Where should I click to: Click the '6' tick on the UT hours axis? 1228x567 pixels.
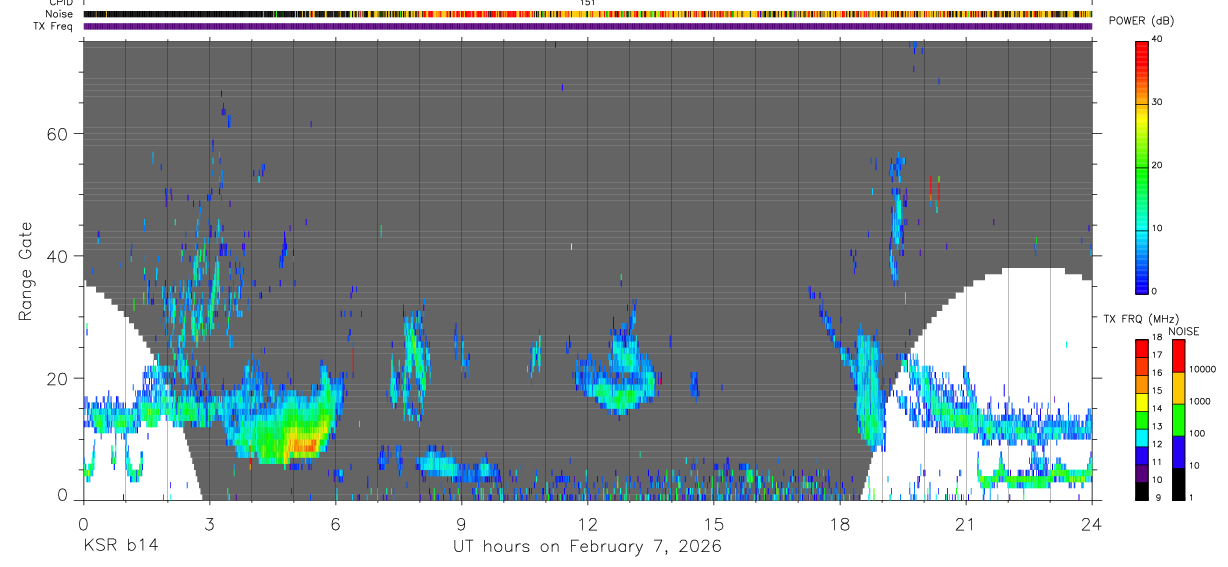(x=335, y=523)
